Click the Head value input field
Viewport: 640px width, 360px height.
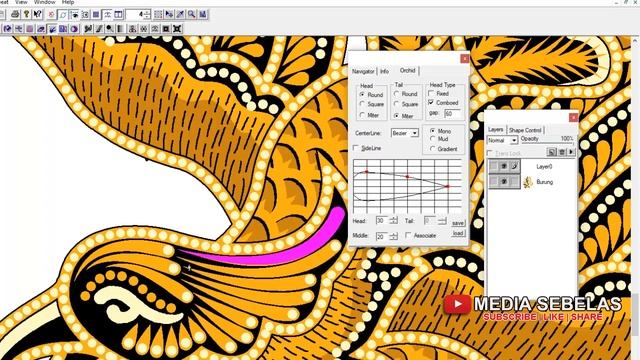382,220
